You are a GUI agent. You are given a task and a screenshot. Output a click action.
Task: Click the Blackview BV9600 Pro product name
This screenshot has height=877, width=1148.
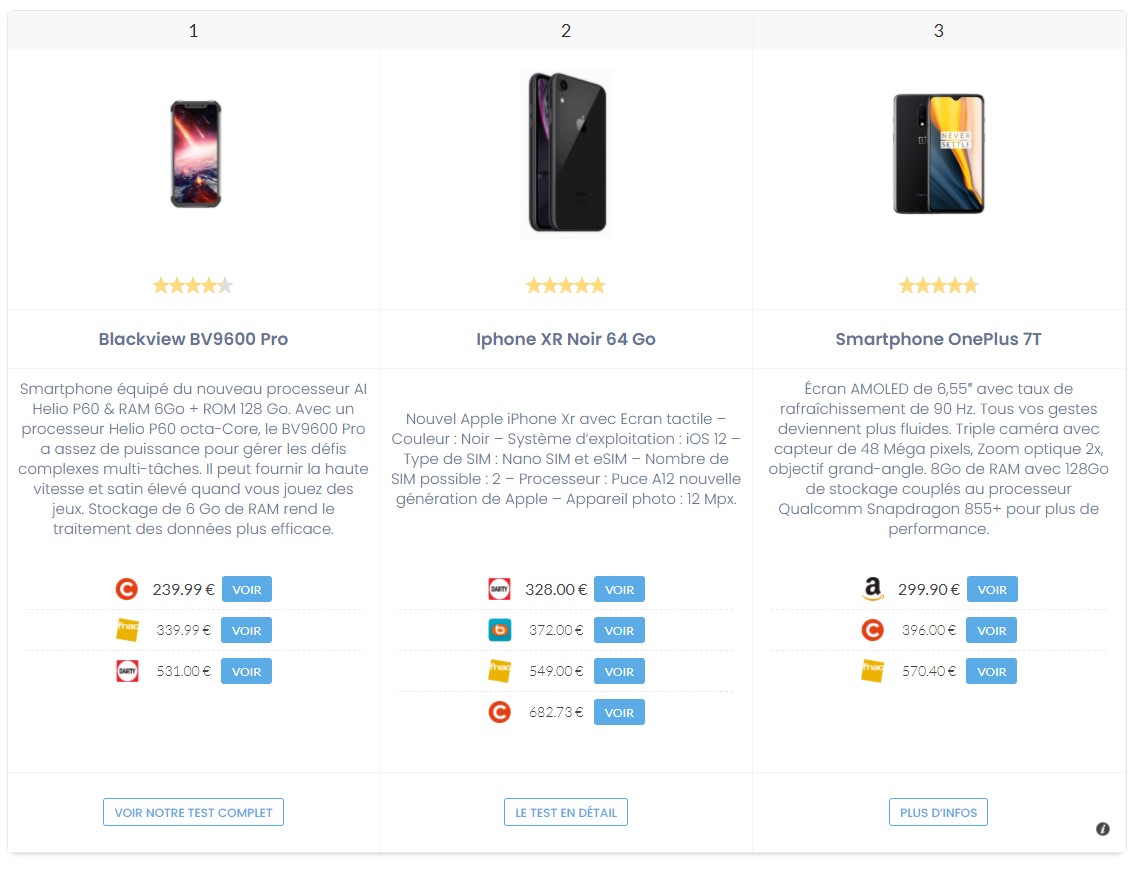193,339
